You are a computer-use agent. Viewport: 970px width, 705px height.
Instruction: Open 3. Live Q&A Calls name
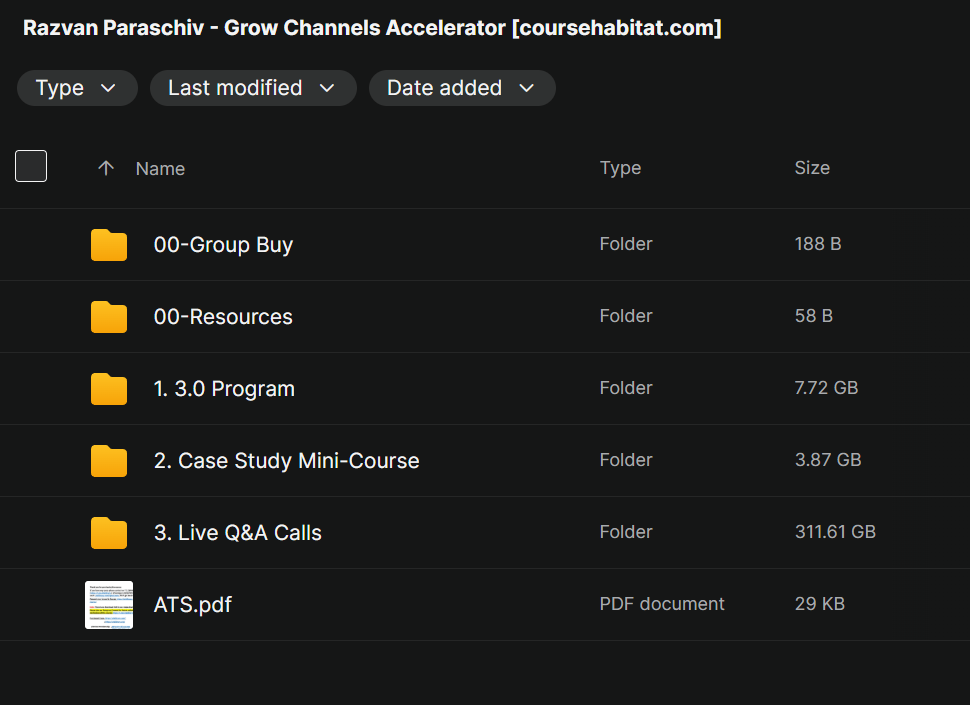click(238, 533)
